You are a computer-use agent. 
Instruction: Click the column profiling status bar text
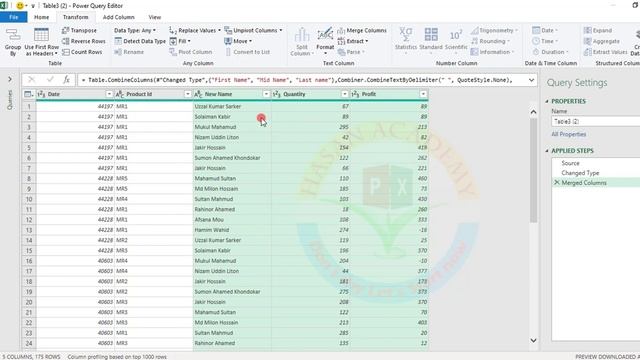click(117, 357)
